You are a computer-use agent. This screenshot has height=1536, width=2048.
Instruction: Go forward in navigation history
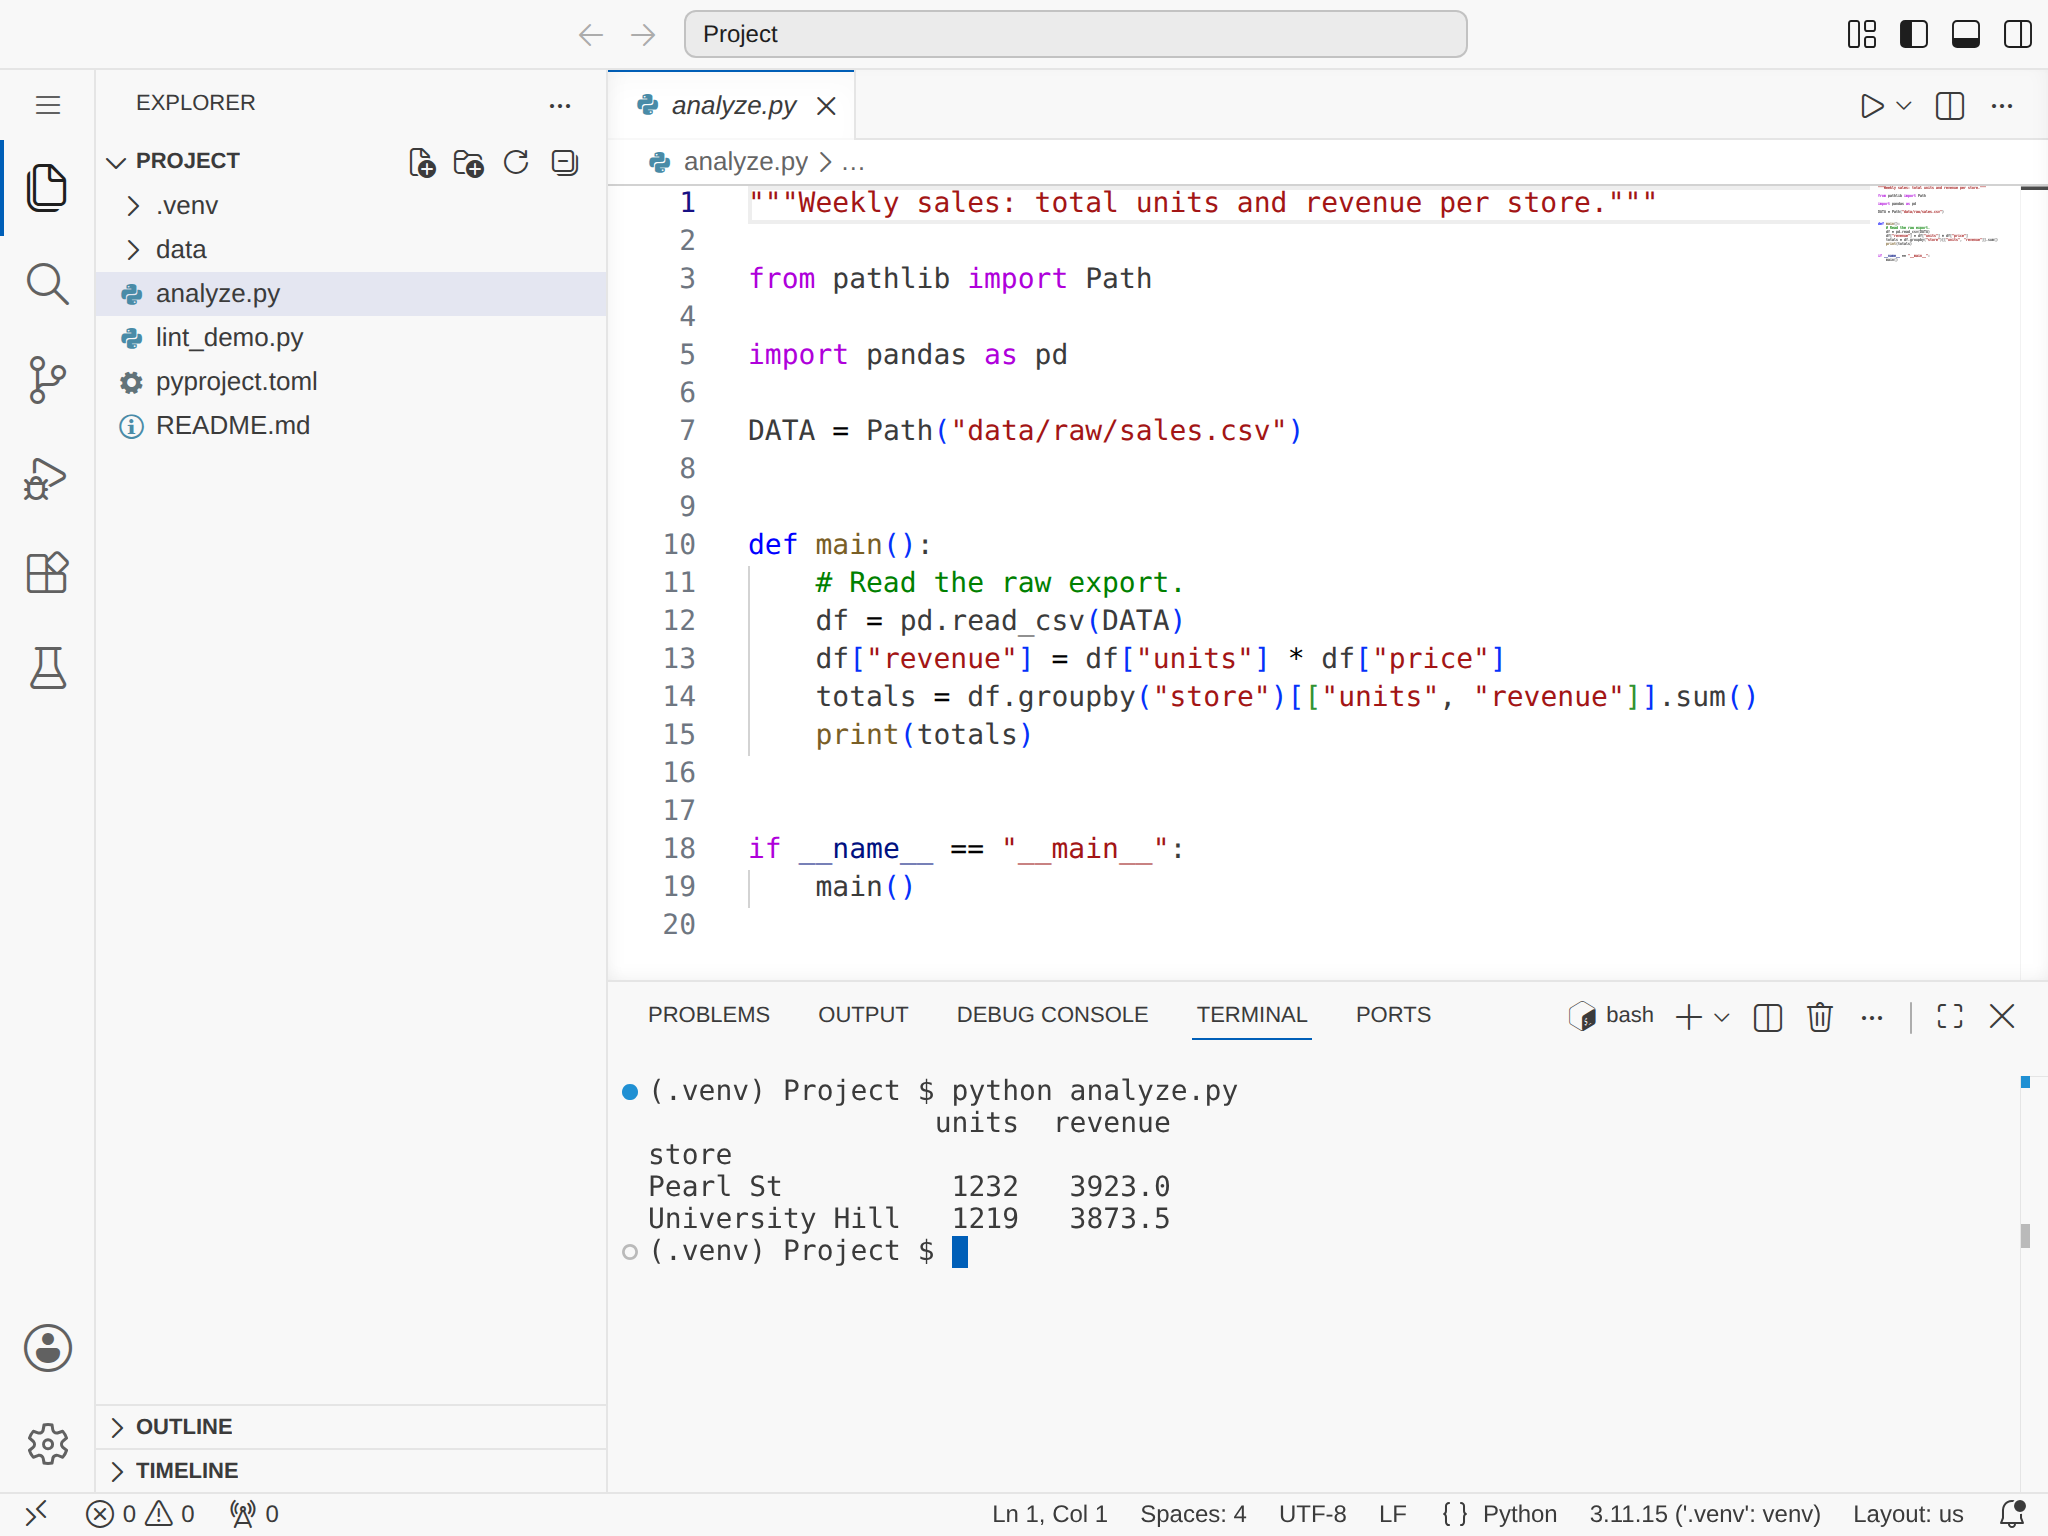click(643, 35)
